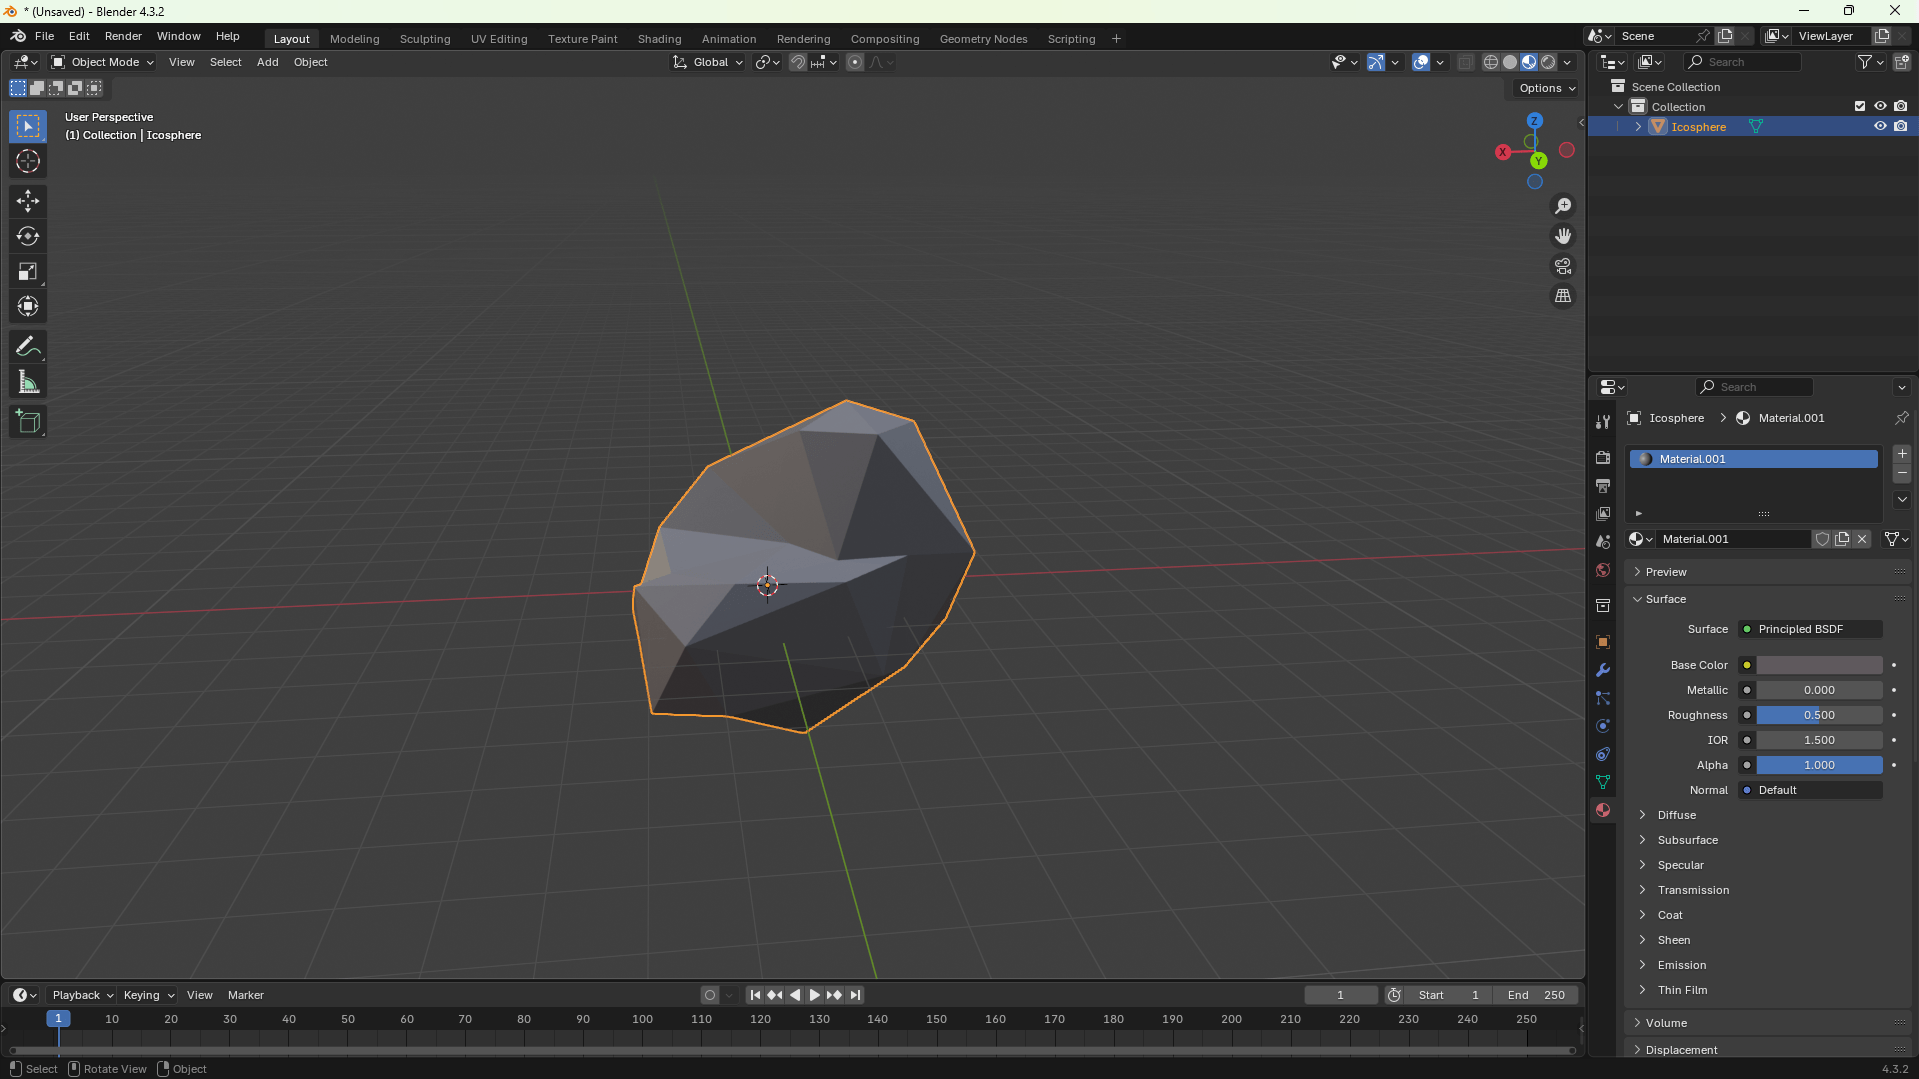Viewport: 1919px width, 1079px height.
Task: Toggle snapping magnet button
Action: [x=798, y=62]
